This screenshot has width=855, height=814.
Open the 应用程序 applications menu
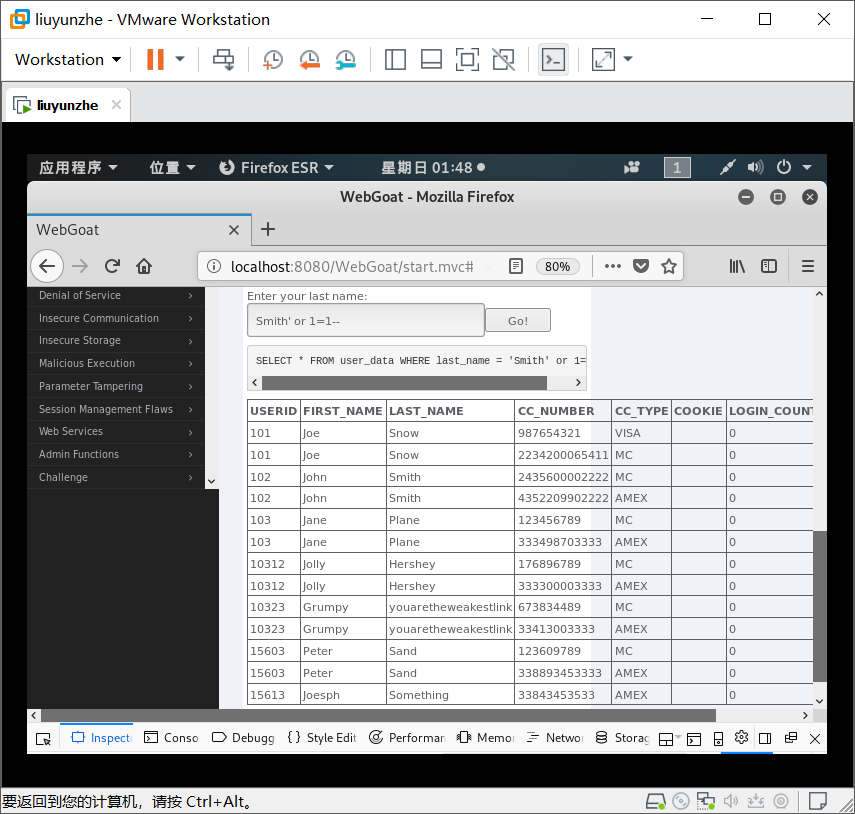(x=78, y=167)
